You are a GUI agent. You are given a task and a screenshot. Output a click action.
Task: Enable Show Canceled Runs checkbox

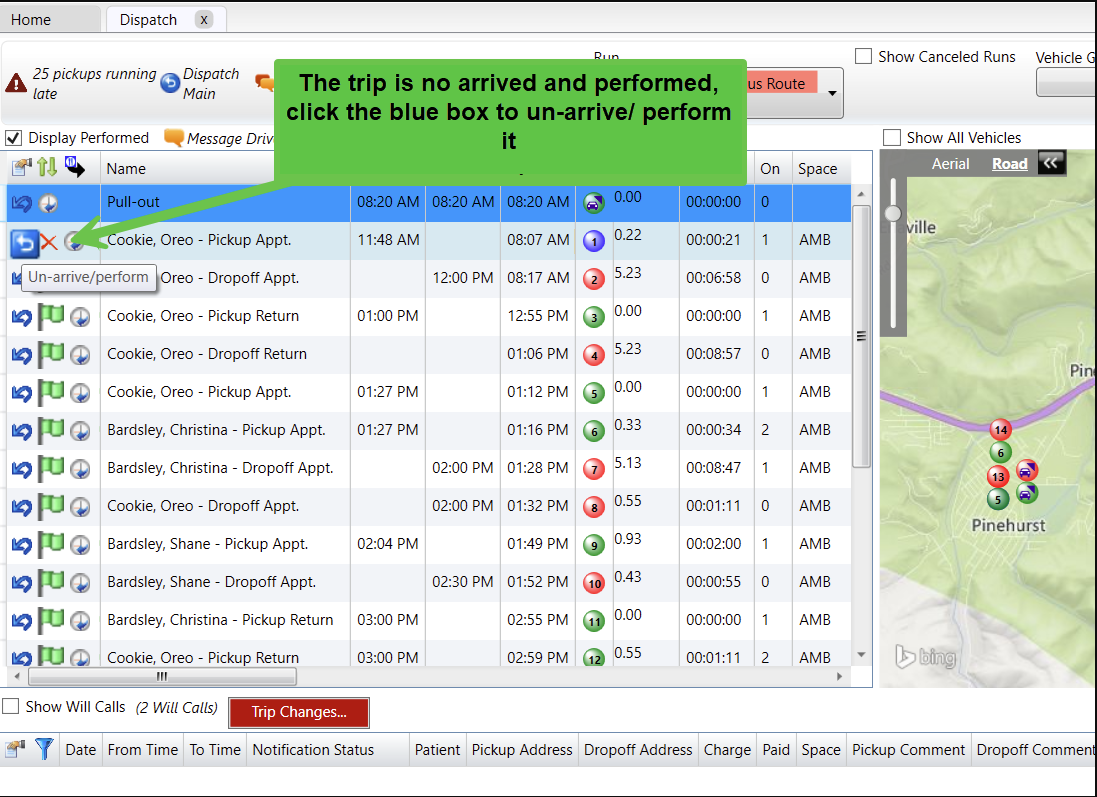point(863,57)
